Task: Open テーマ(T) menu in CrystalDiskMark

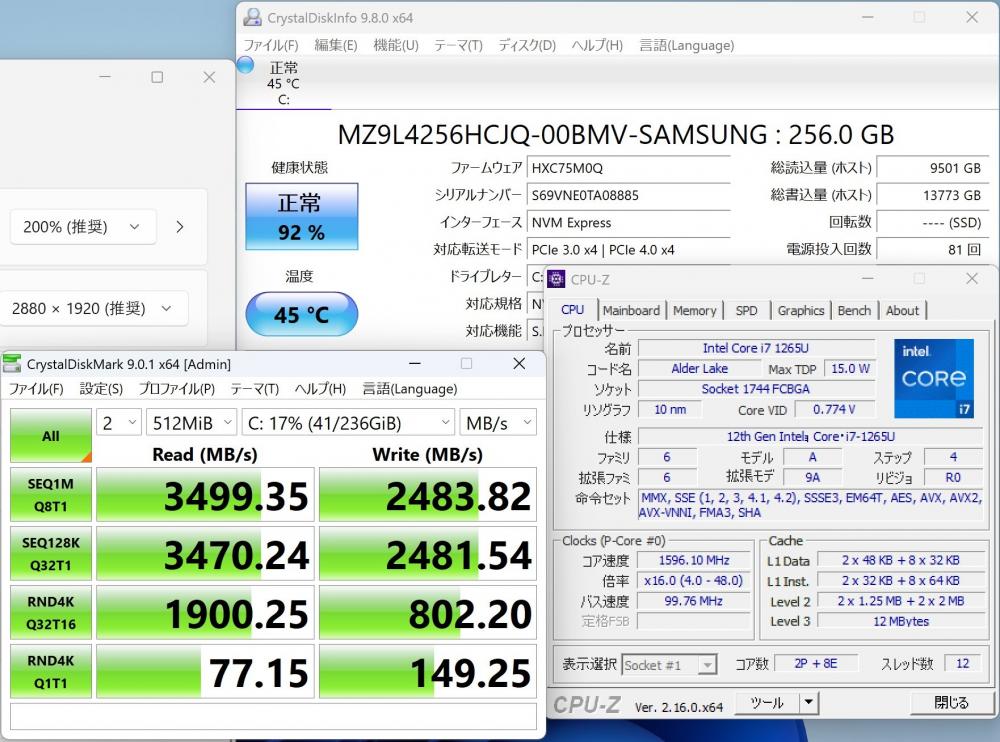Action: [254, 389]
